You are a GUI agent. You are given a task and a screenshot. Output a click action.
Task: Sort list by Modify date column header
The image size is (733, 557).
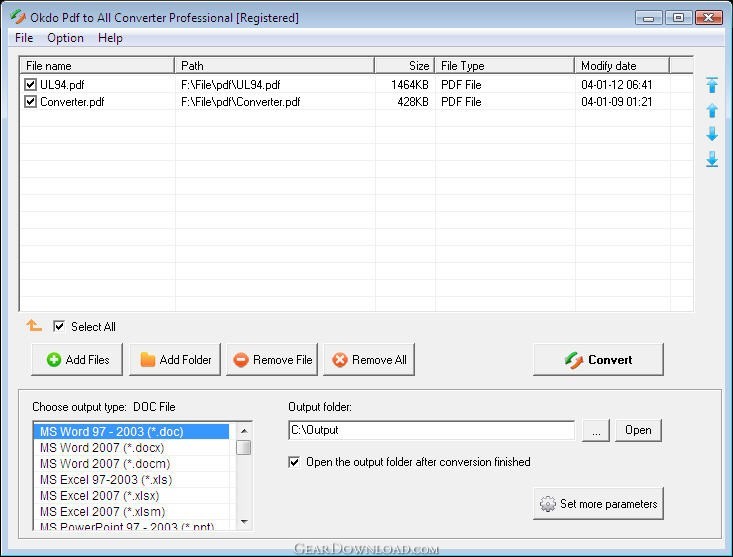622,65
